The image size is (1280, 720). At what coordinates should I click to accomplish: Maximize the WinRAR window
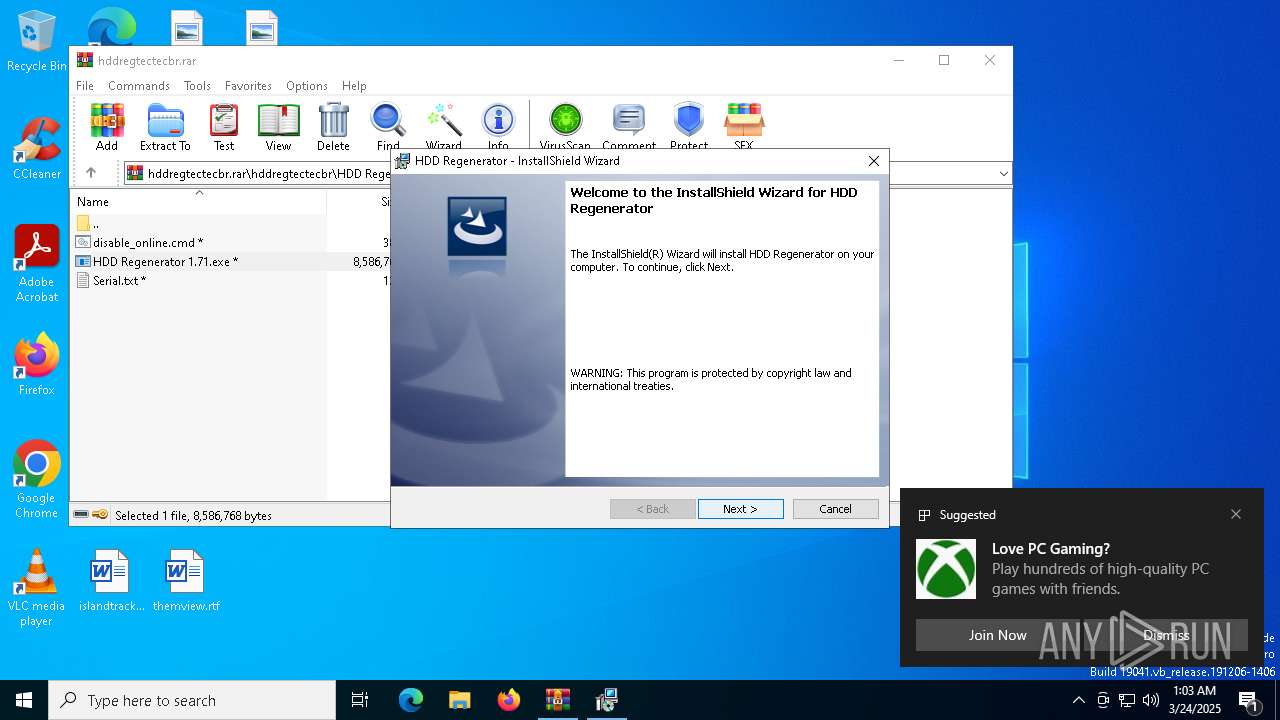[943, 60]
